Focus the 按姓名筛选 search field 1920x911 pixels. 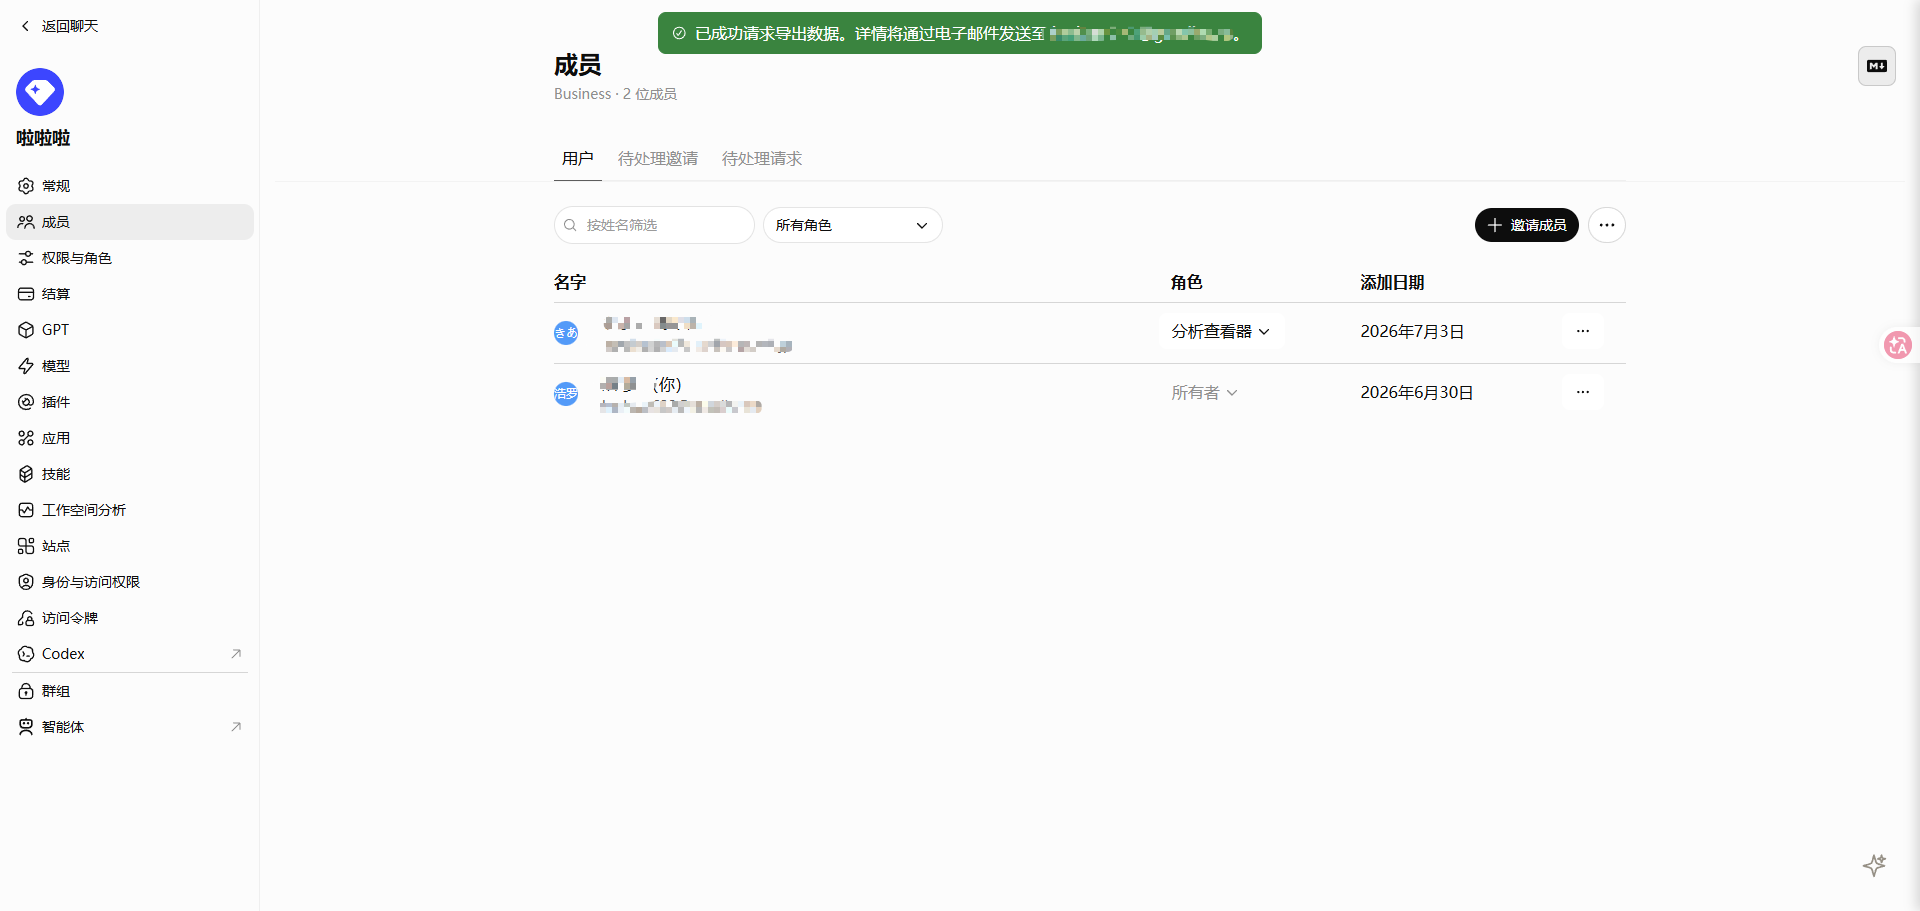point(654,225)
